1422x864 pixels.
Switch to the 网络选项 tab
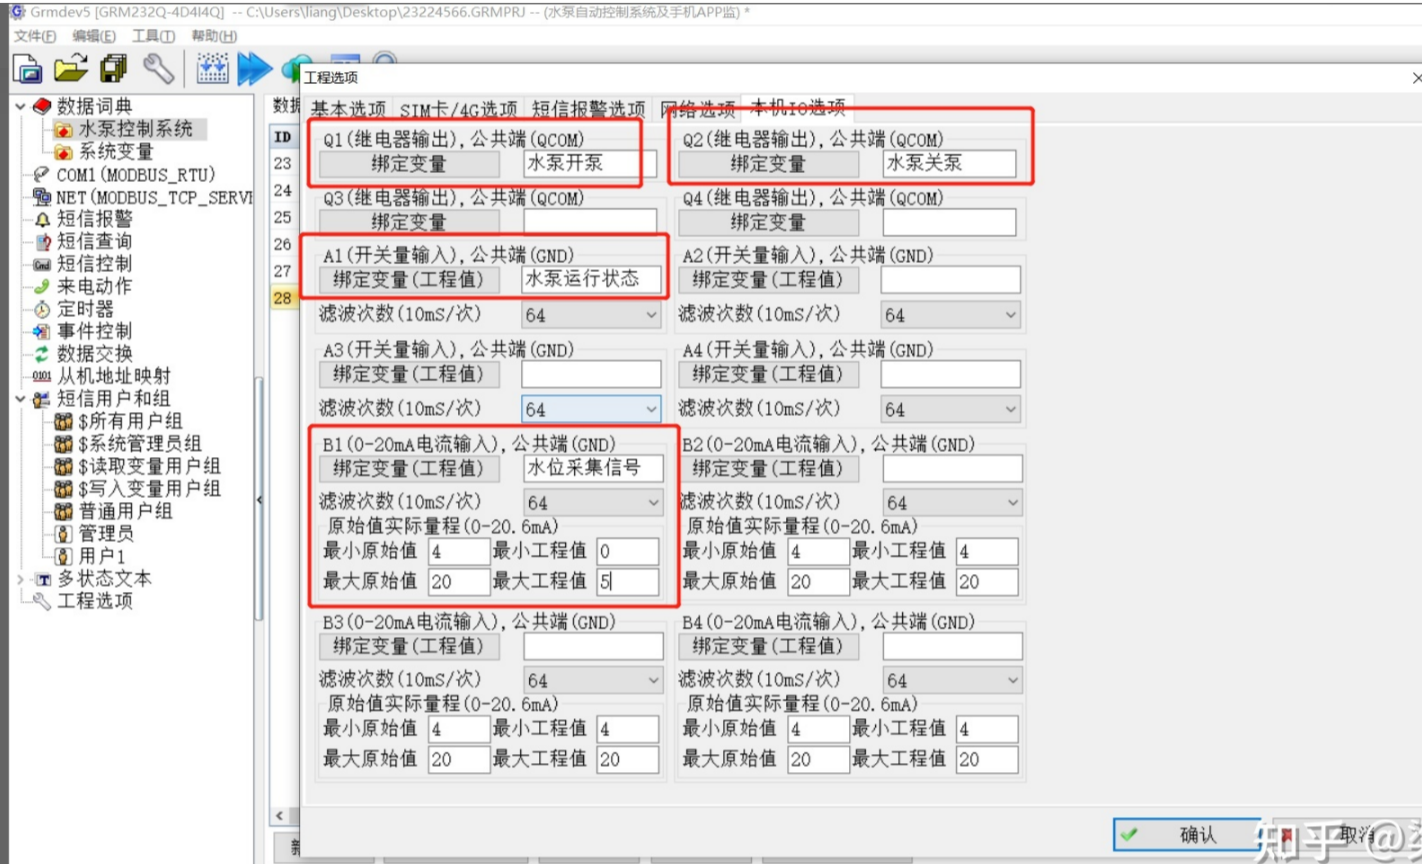coord(698,109)
